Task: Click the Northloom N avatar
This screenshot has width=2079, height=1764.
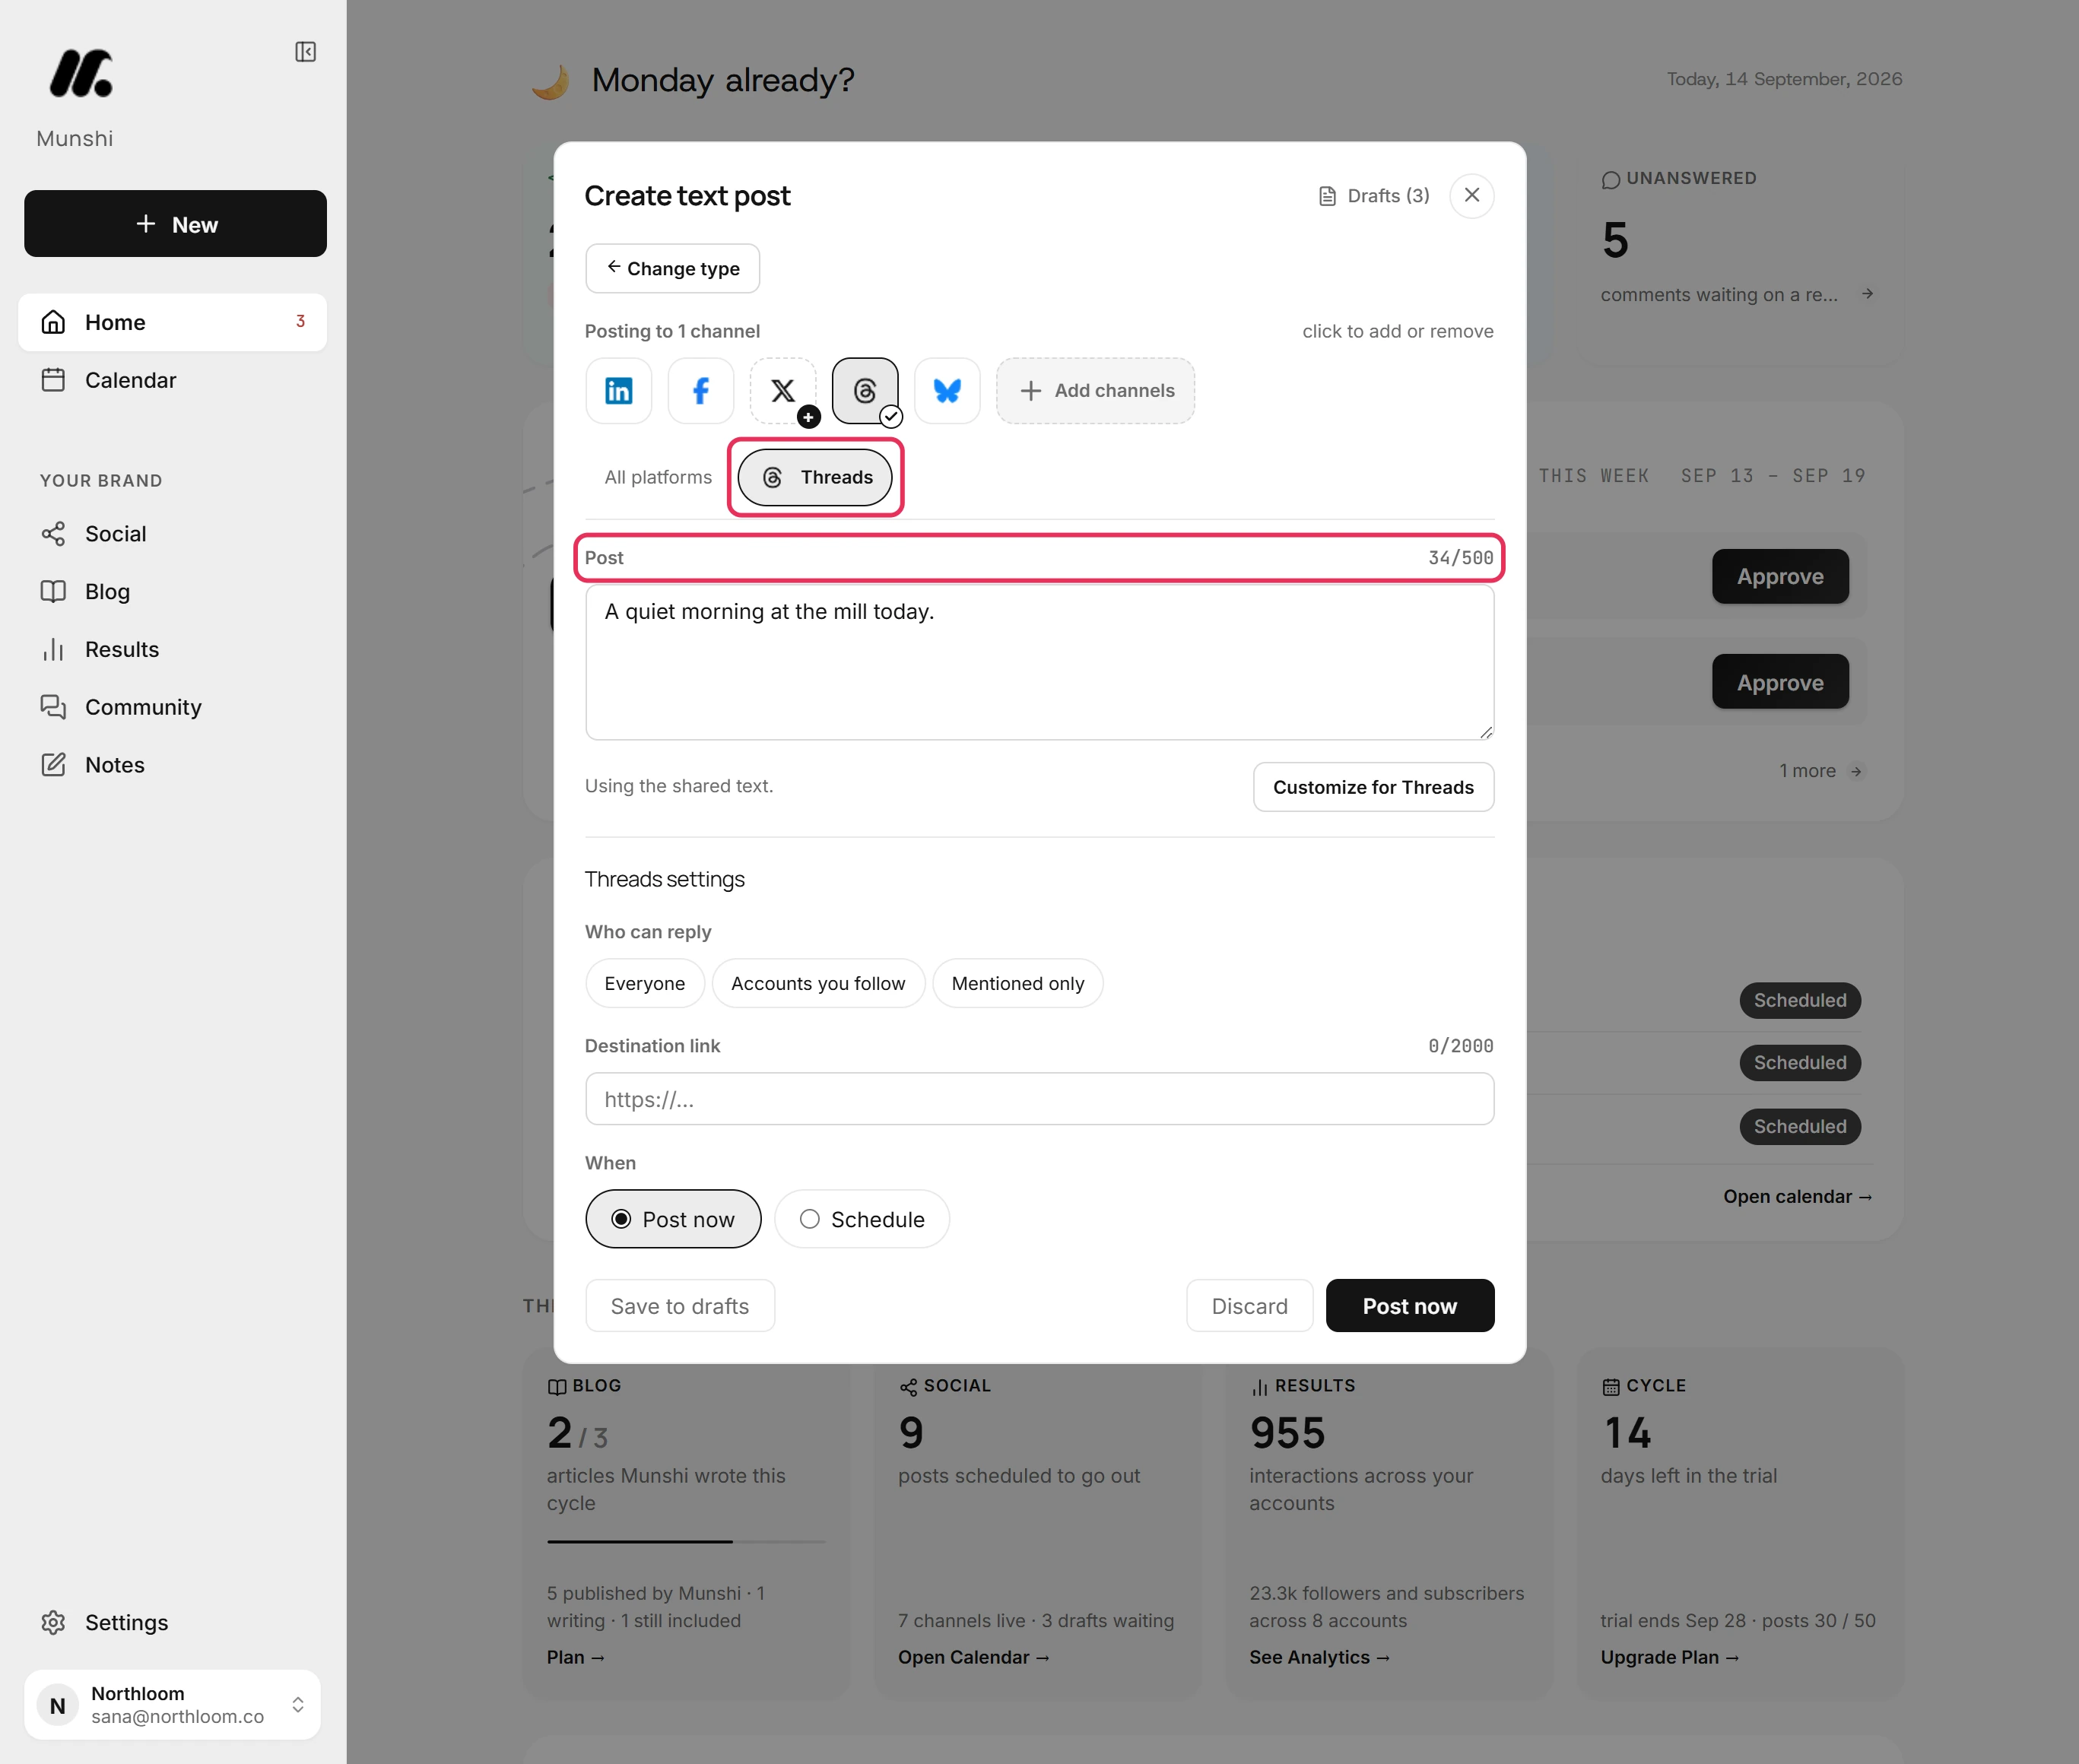Action: [x=58, y=1705]
